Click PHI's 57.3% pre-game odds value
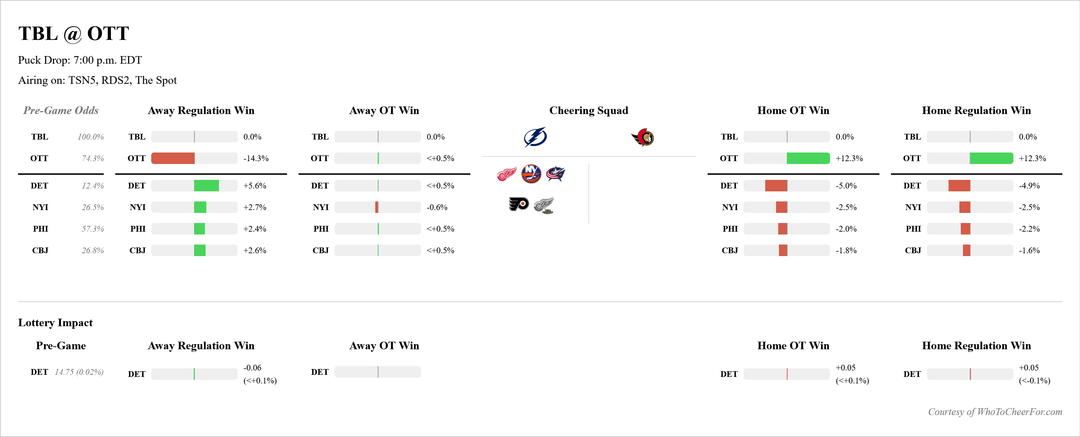This screenshot has width=1080, height=437. coord(90,229)
